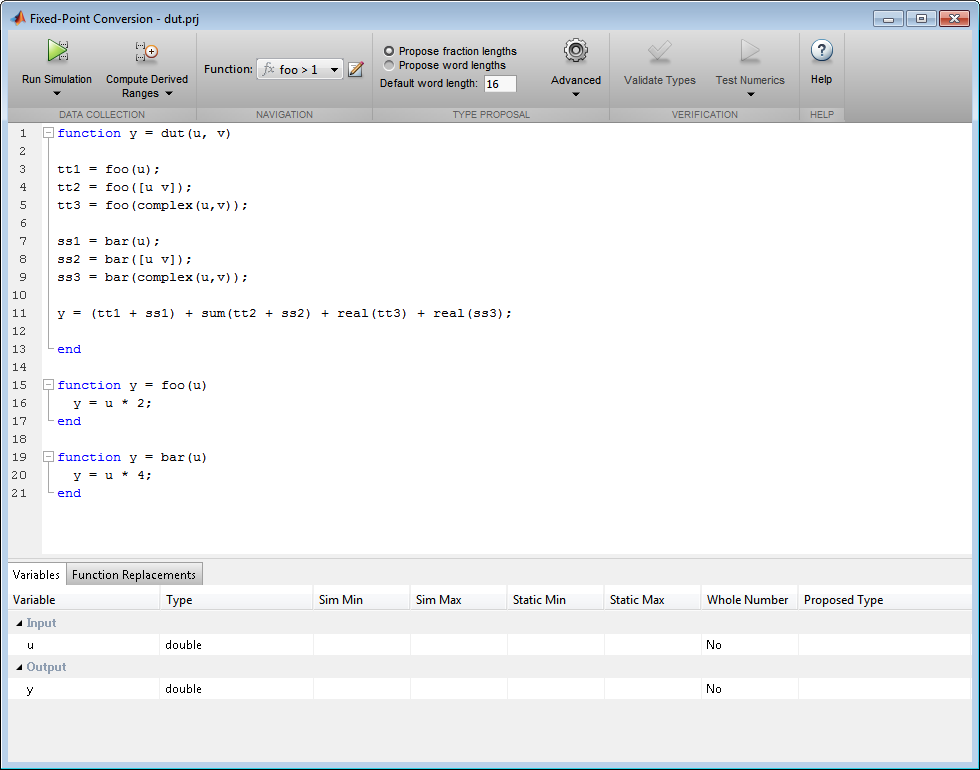
Task: Click the Compute Derived Ranges icon
Action: [x=147, y=52]
